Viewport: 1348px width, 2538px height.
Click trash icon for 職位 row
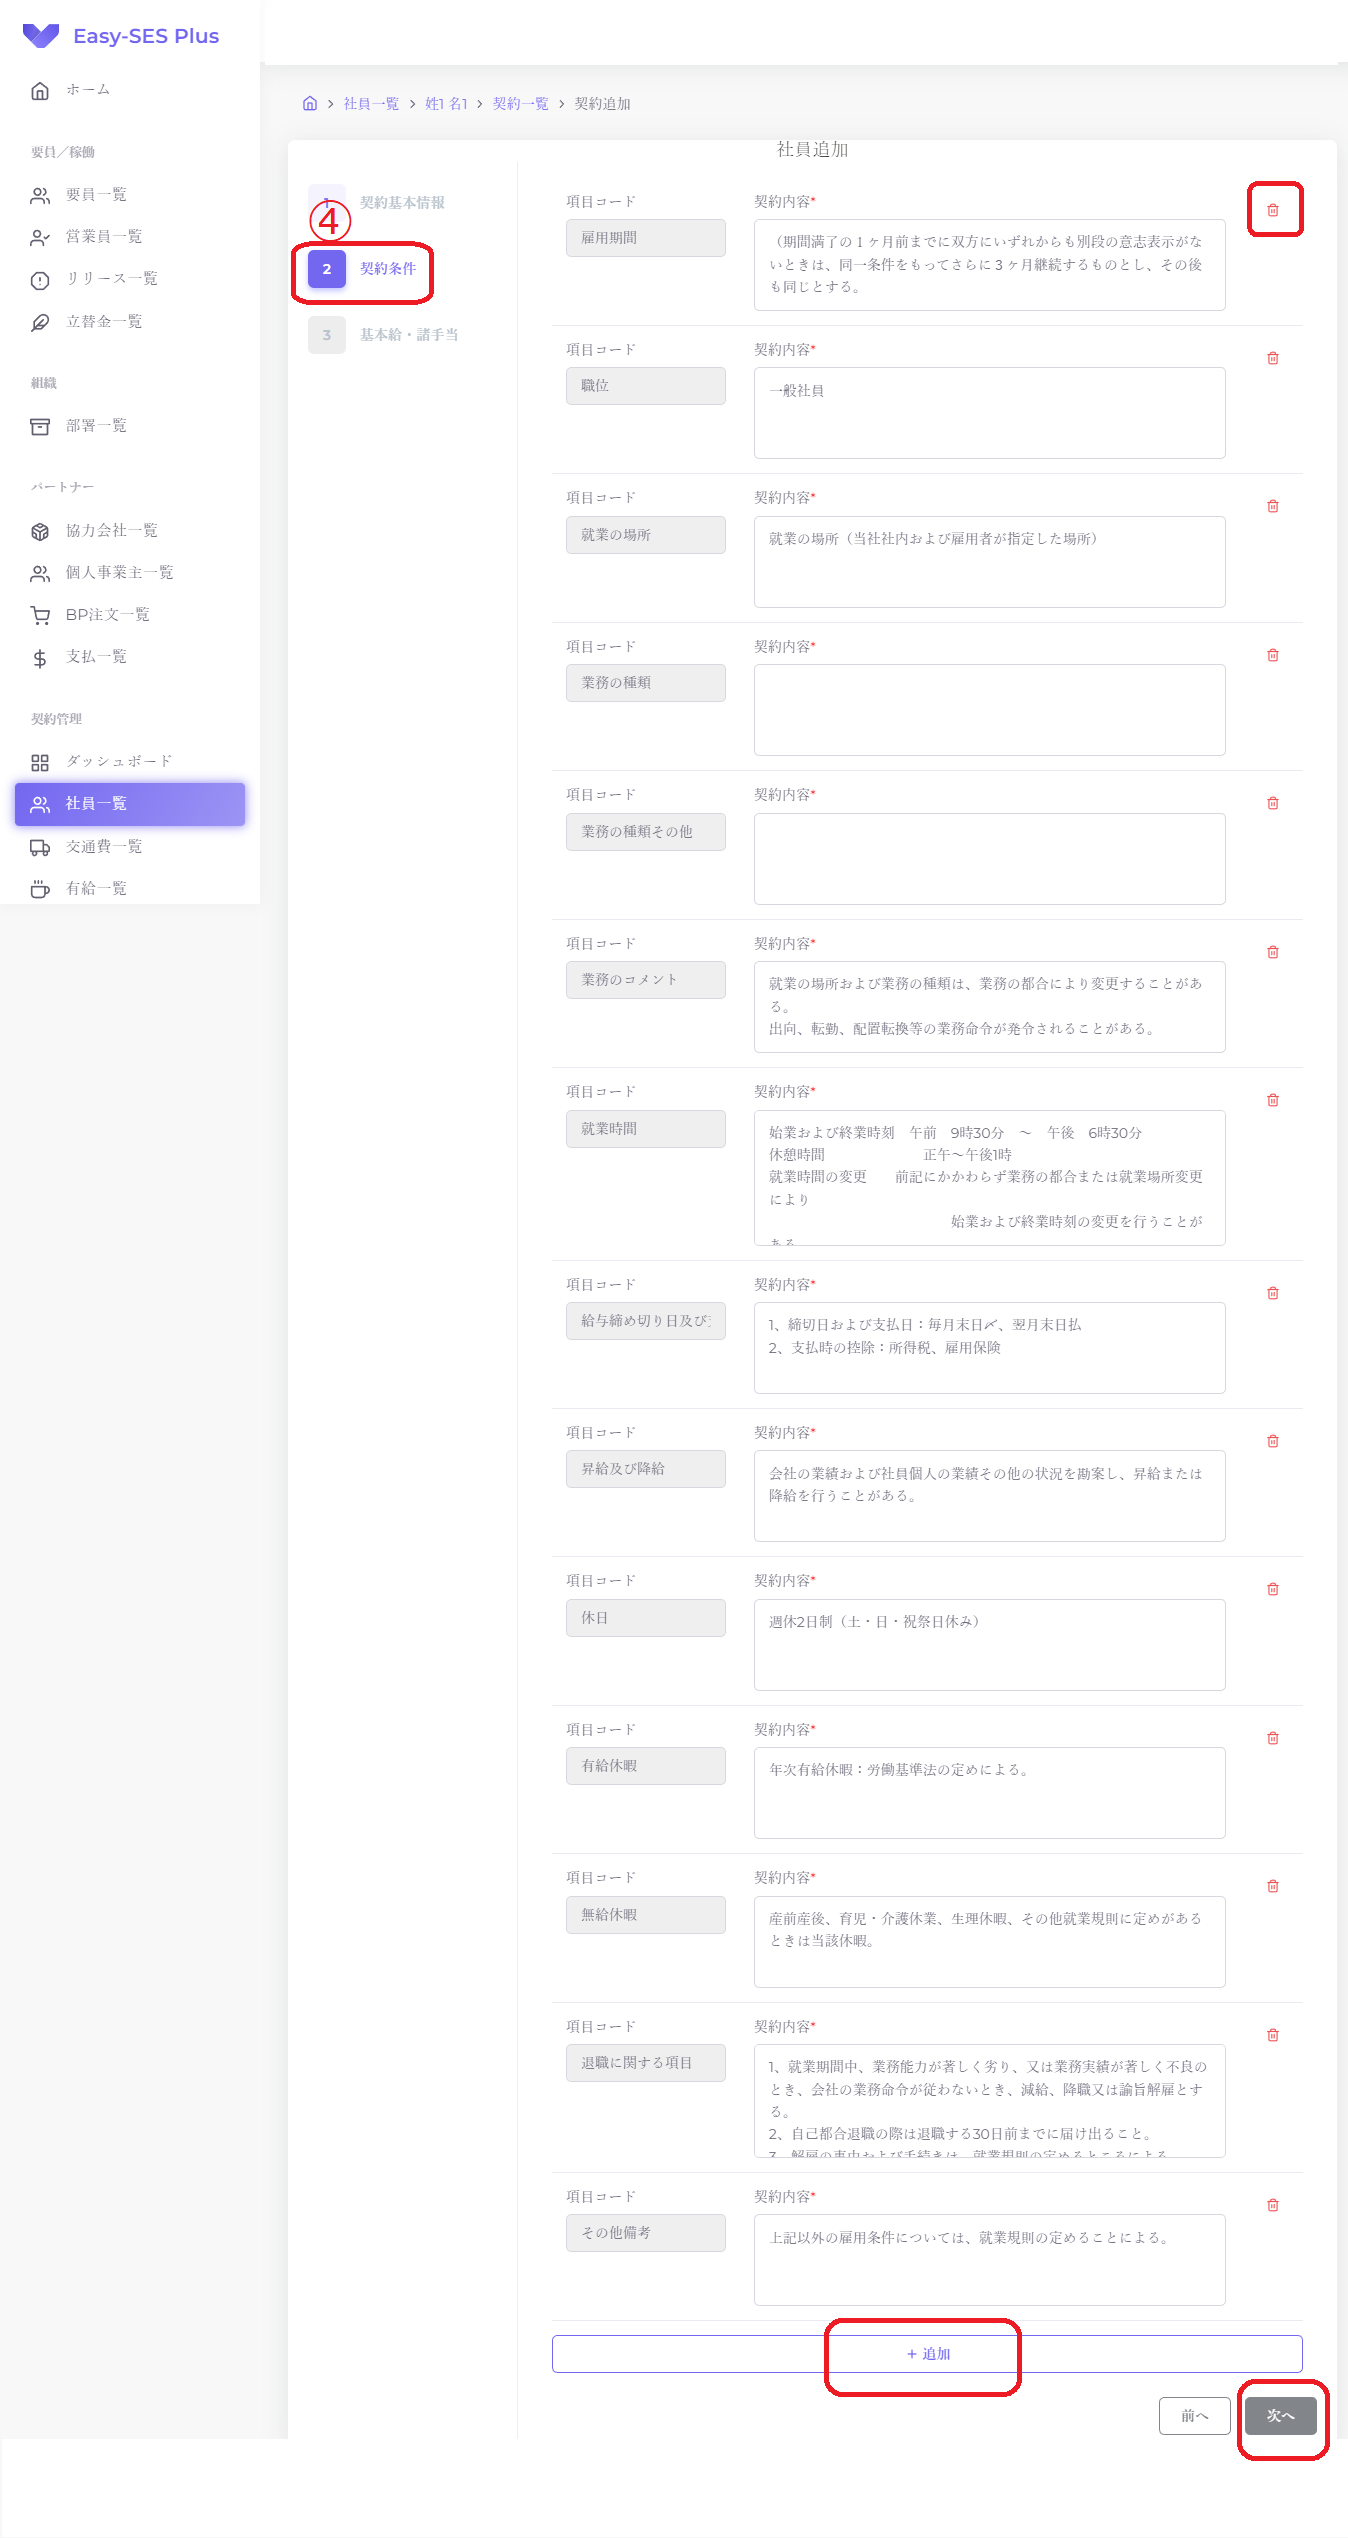(1272, 358)
